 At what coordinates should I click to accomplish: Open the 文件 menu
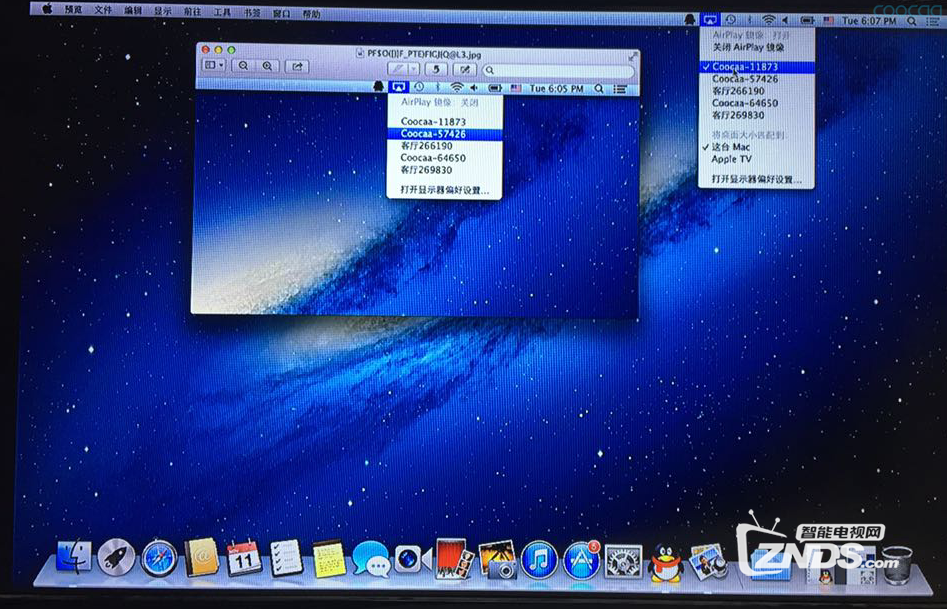(103, 10)
